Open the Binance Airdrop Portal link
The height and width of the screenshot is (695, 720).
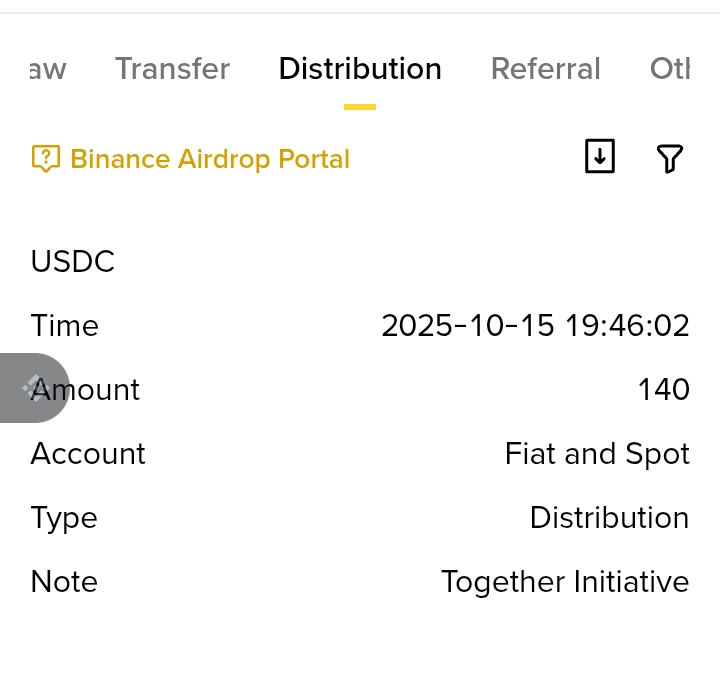(x=210, y=159)
